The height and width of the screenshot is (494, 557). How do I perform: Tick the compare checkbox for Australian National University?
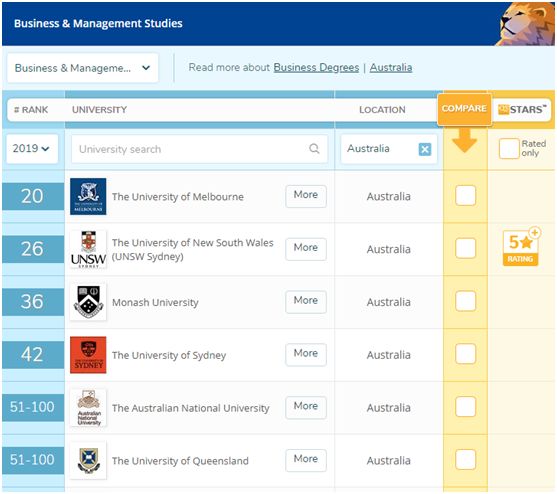pos(465,407)
